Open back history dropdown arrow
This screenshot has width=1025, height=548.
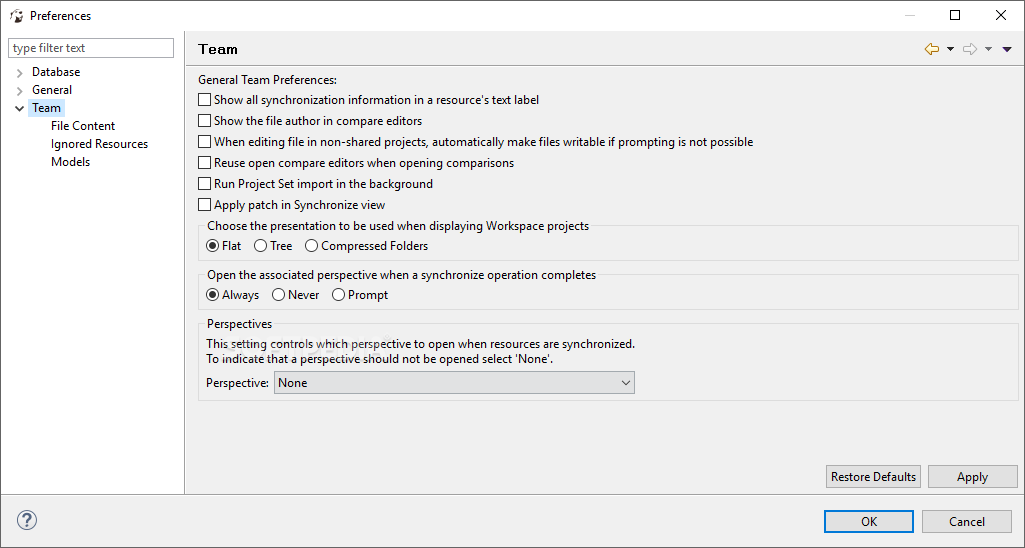950,49
